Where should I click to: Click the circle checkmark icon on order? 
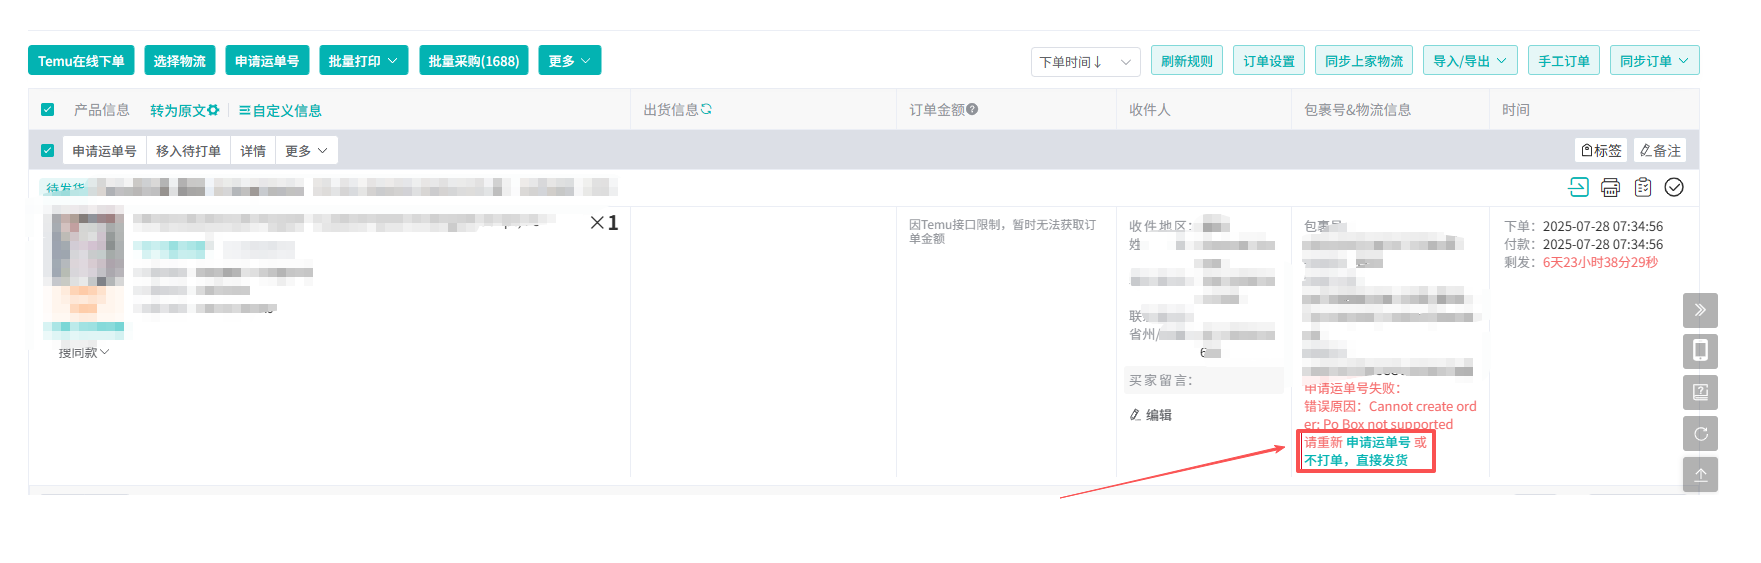1674,187
